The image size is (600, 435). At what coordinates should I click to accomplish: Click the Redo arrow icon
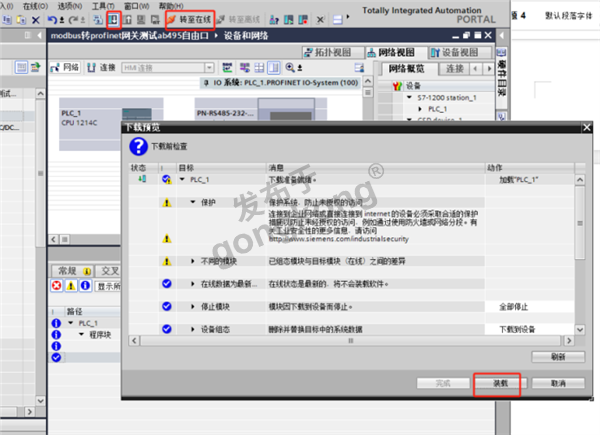click(x=73, y=20)
